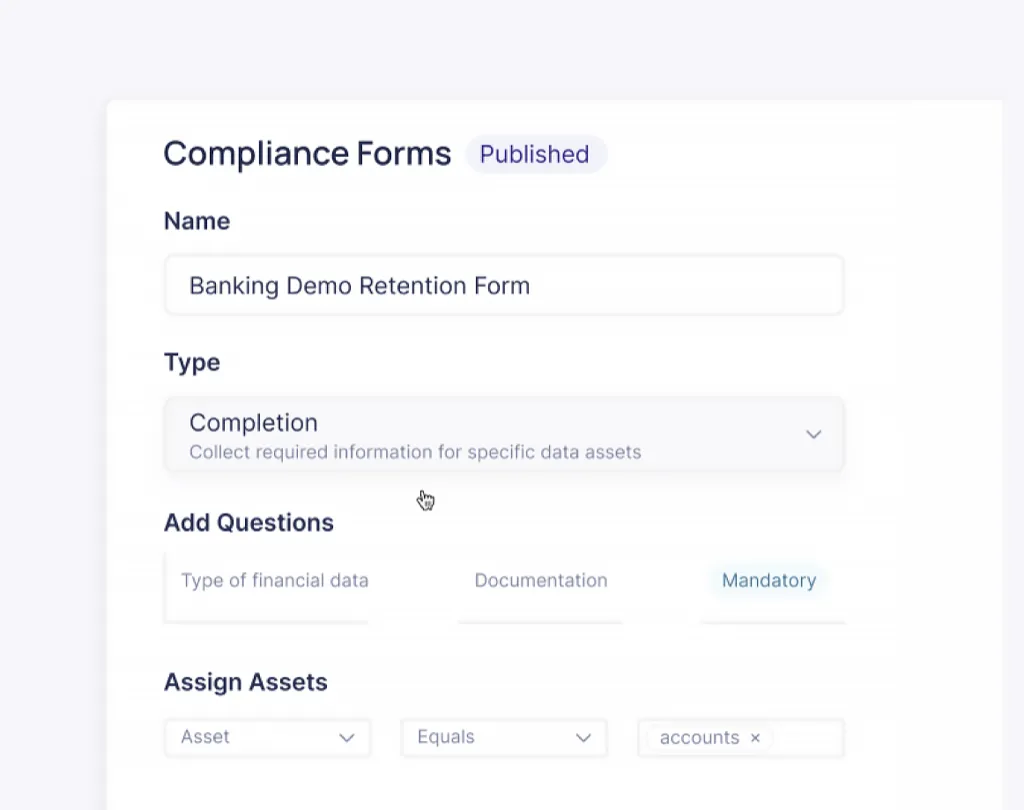The width and height of the screenshot is (1024, 810).
Task: Click the Name field label
Action: (197, 221)
